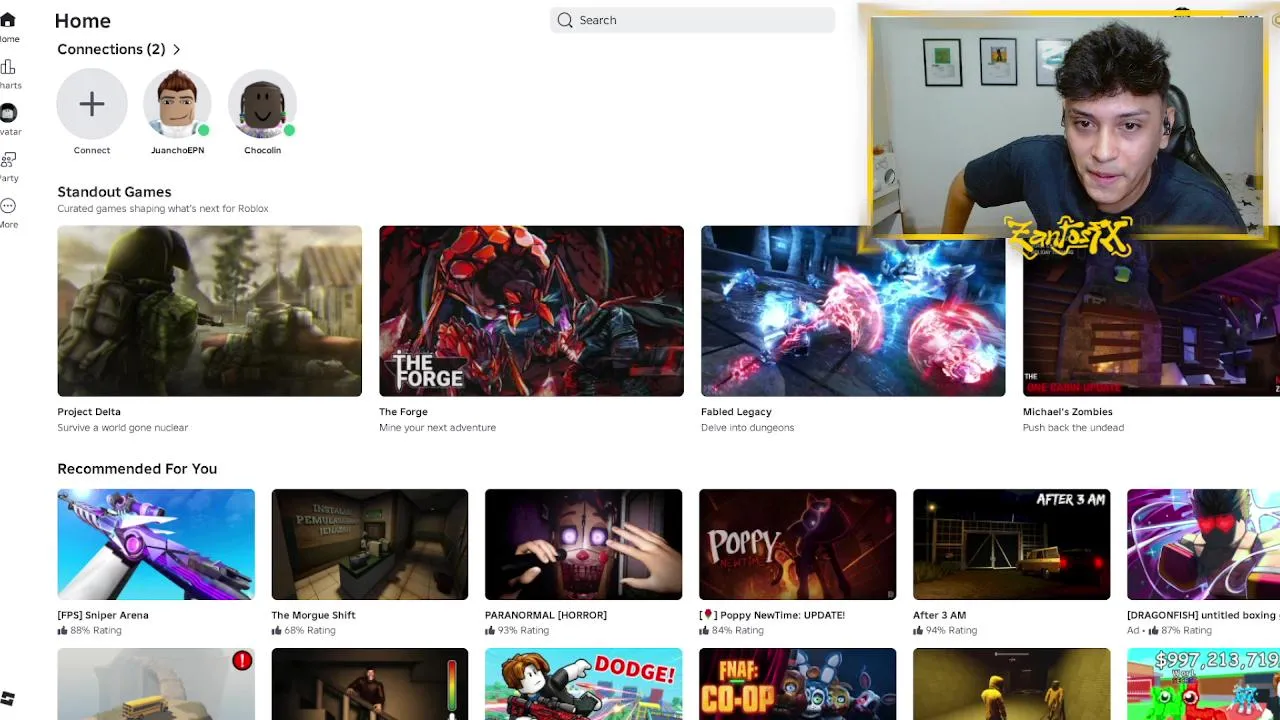The image size is (1280, 720).
Task: Click the [FPS] Sniper Arena title
Action: pos(103,615)
